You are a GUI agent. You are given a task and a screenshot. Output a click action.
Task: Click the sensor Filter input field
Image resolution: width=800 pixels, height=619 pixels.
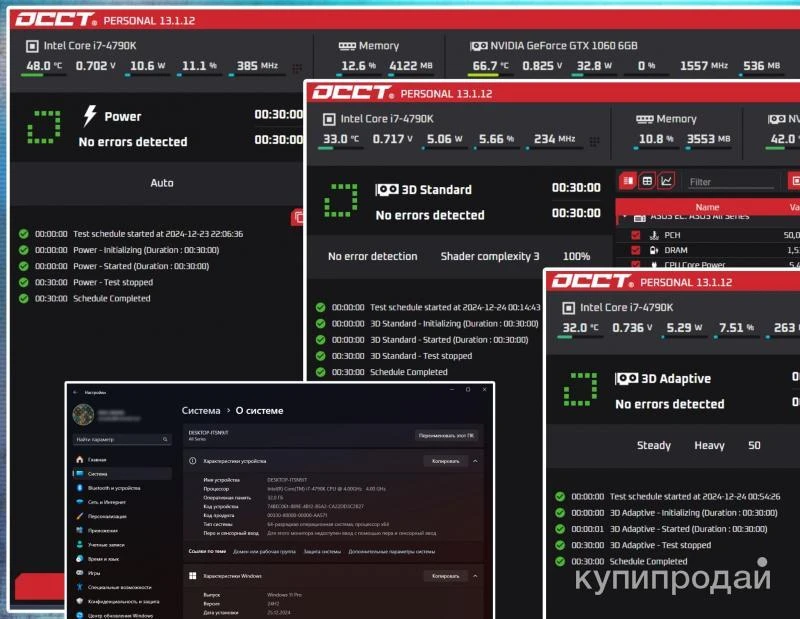(x=730, y=182)
